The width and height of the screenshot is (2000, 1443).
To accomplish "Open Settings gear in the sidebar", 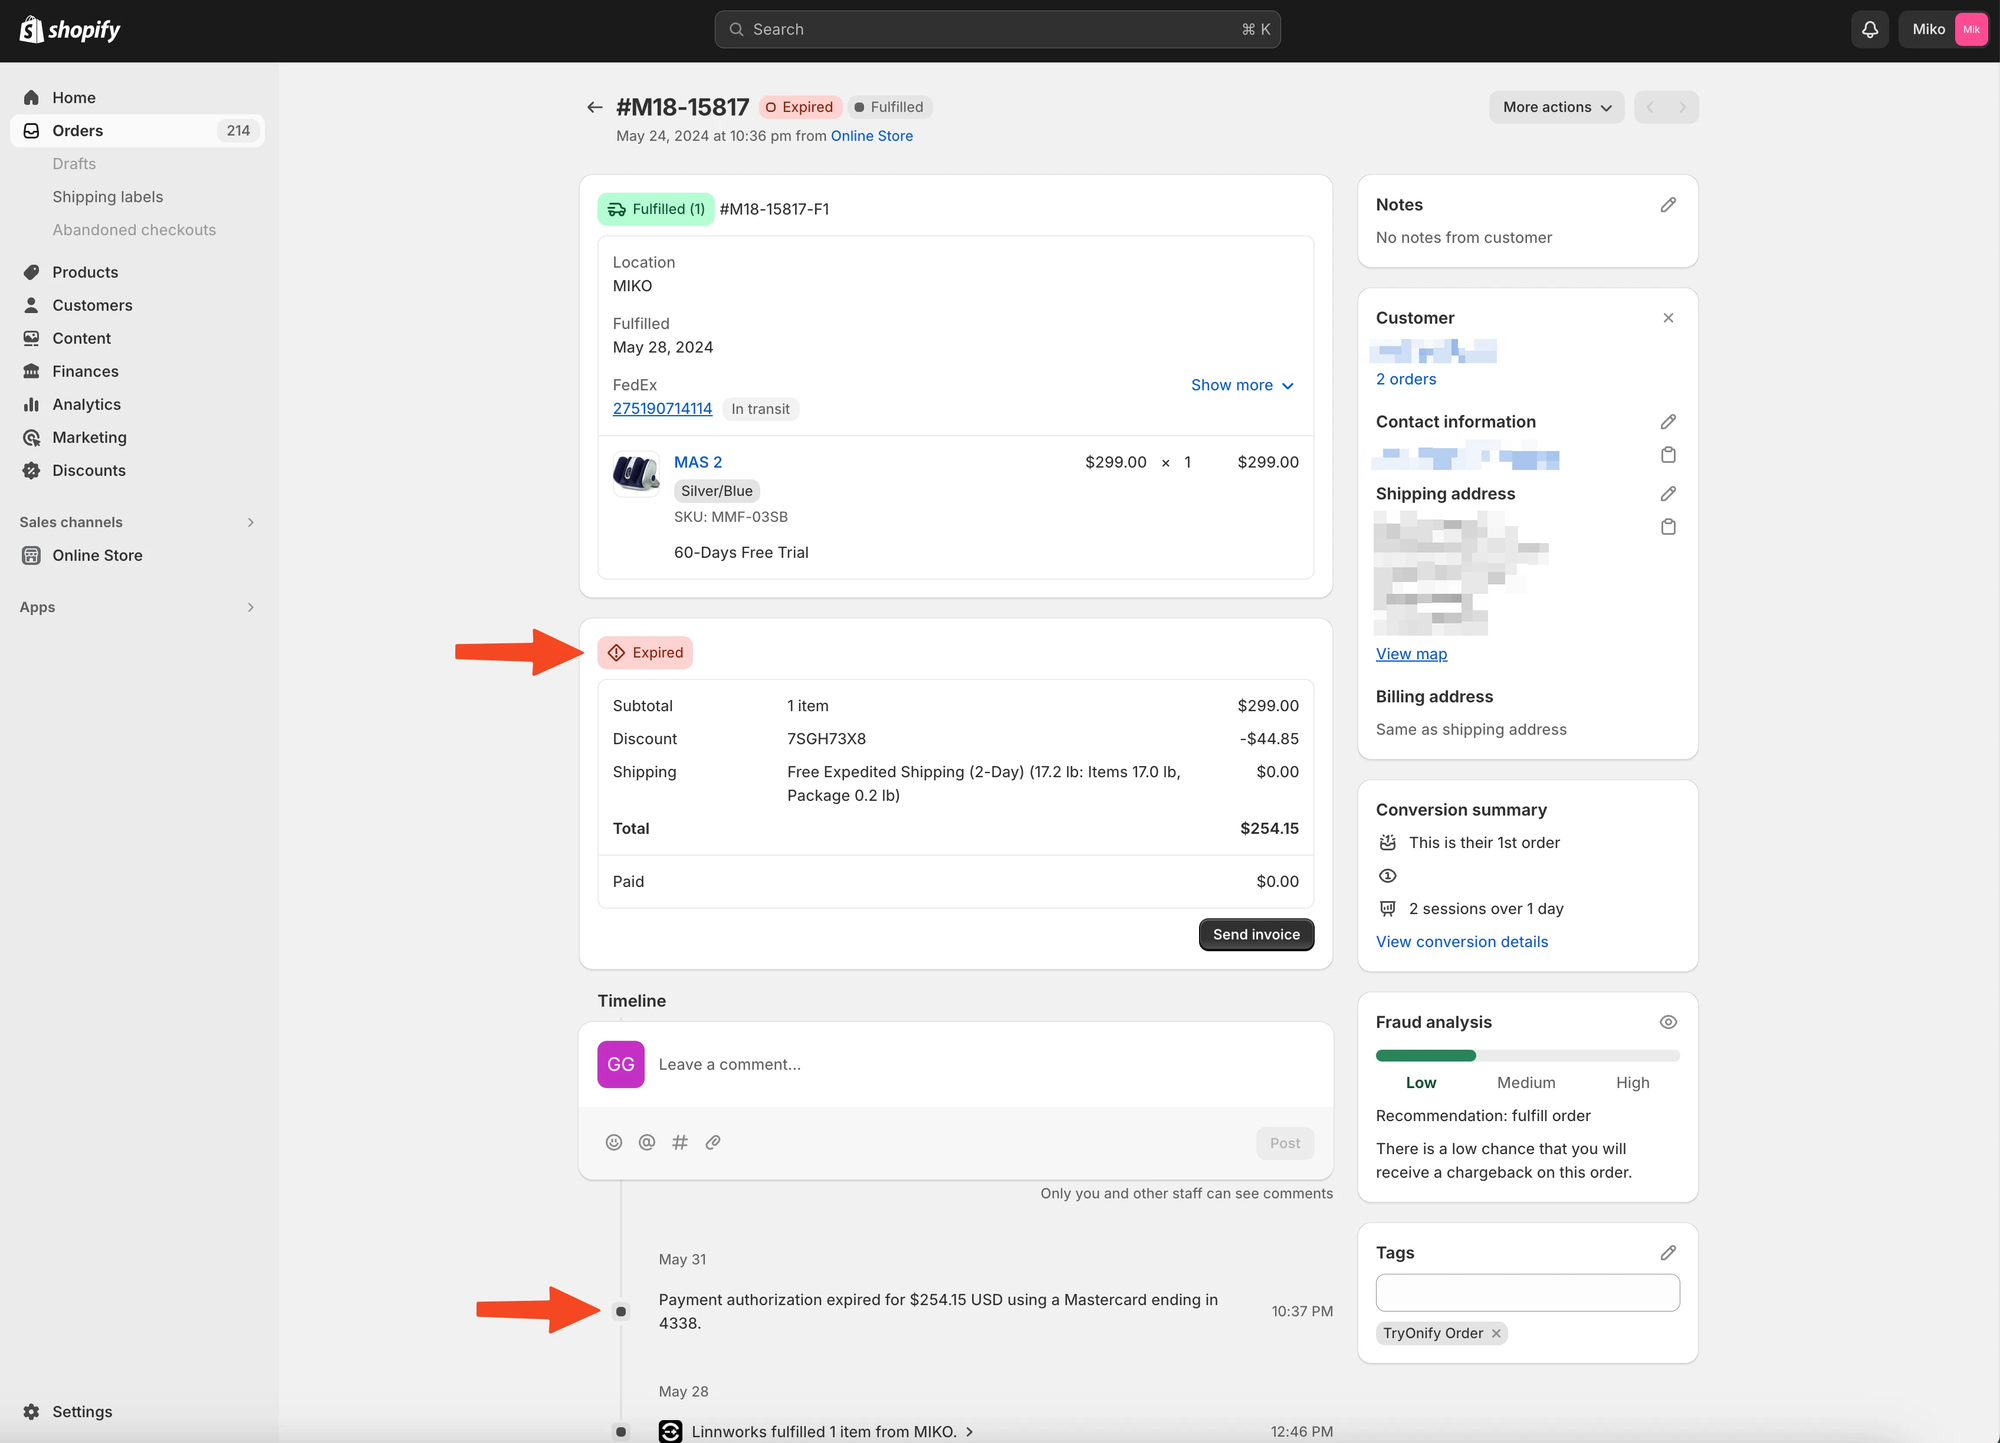I will [x=31, y=1412].
